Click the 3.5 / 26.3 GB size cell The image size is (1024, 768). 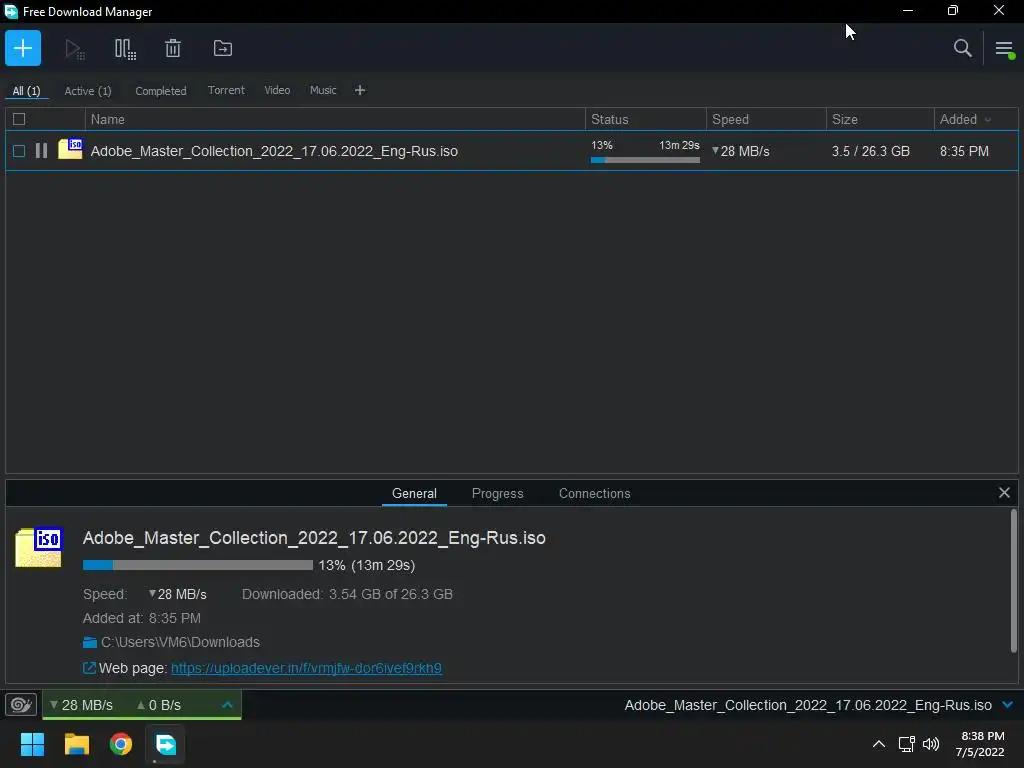[x=871, y=151]
